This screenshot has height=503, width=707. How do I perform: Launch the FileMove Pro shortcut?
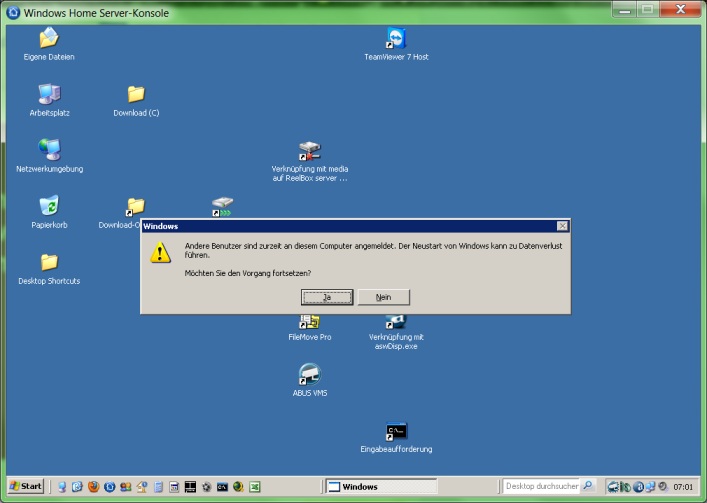[310, 321]
